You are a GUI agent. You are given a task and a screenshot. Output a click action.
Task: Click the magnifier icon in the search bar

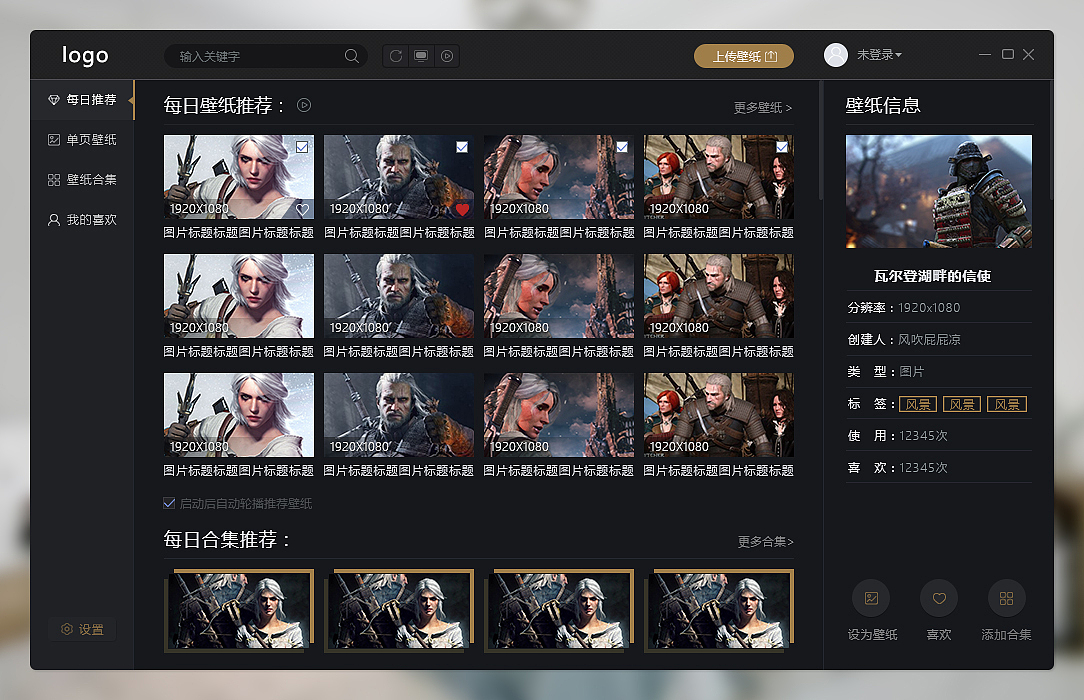(351, 56)
